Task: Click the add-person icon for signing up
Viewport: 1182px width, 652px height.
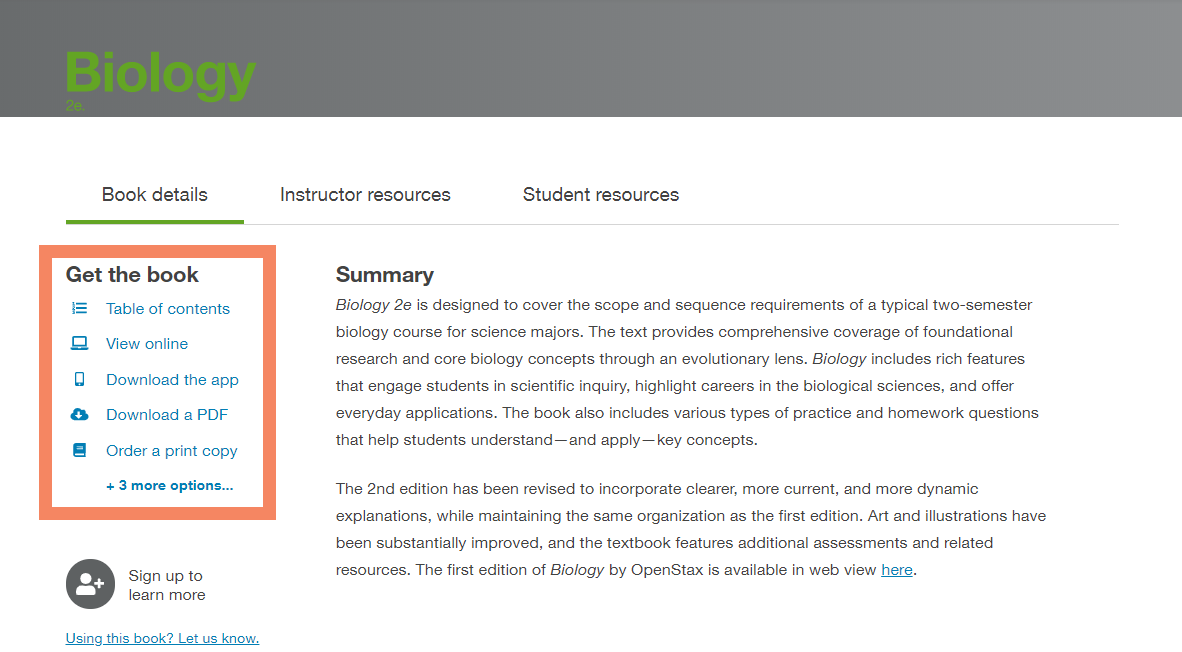Action: [x=89, y=584]
